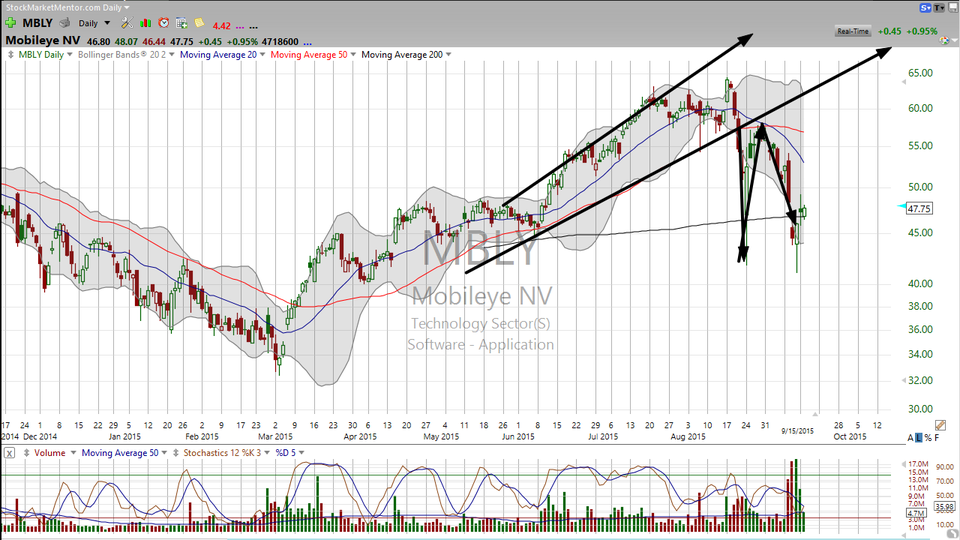Expand the Stochastics 12 %K 3 menu
The image size is (960, 540).
coord(267,453)
